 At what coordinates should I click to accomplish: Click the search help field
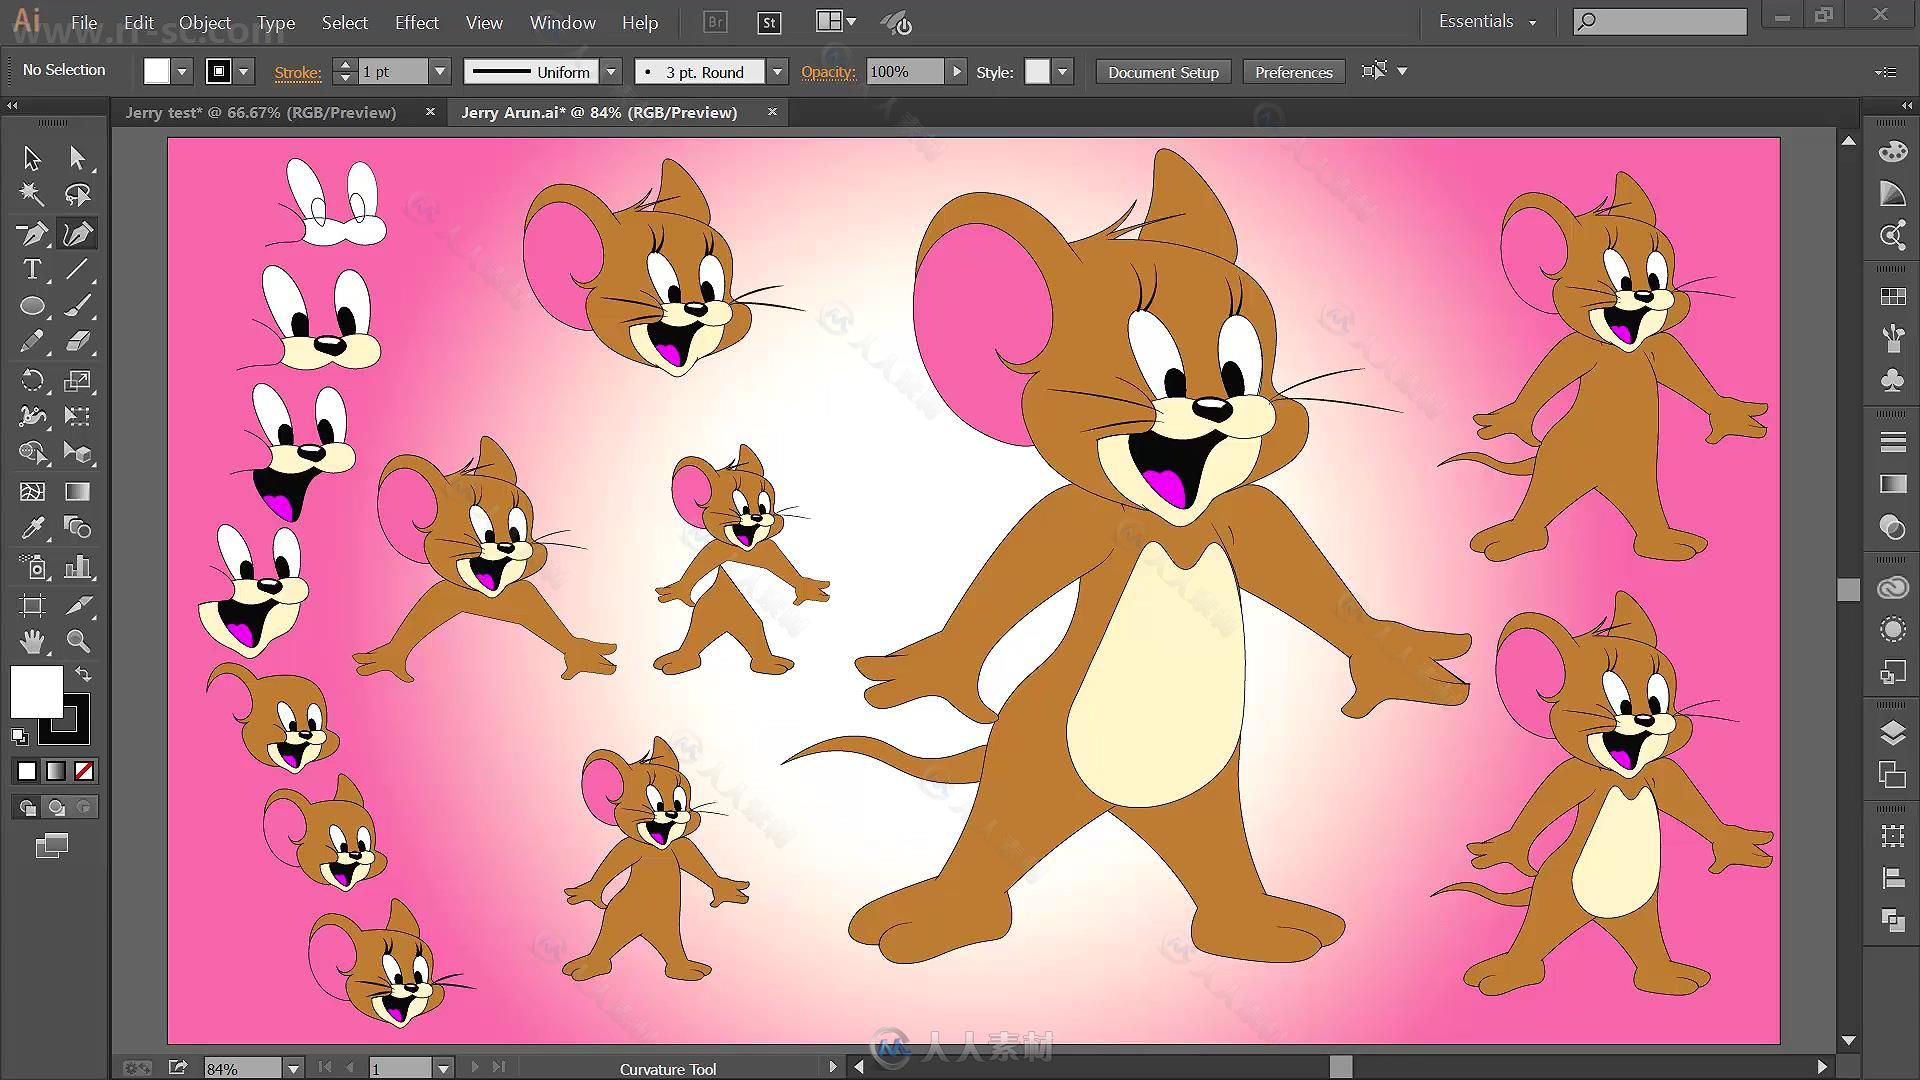point(1660,21)
